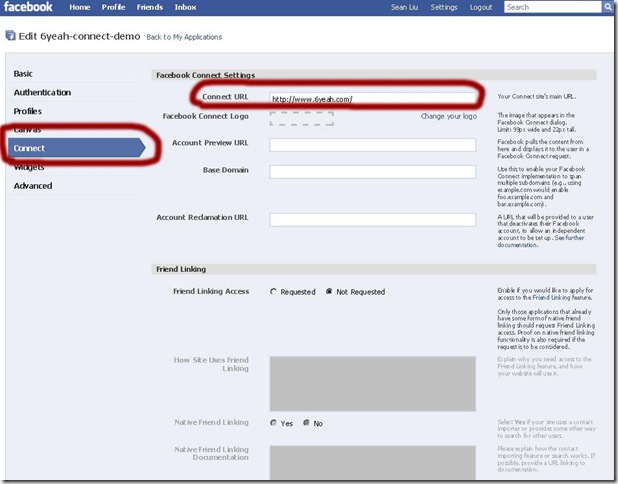Viewport: 618px width, 484px height.
Task: Click the Friend Linking section header
Action: [374, 269]
